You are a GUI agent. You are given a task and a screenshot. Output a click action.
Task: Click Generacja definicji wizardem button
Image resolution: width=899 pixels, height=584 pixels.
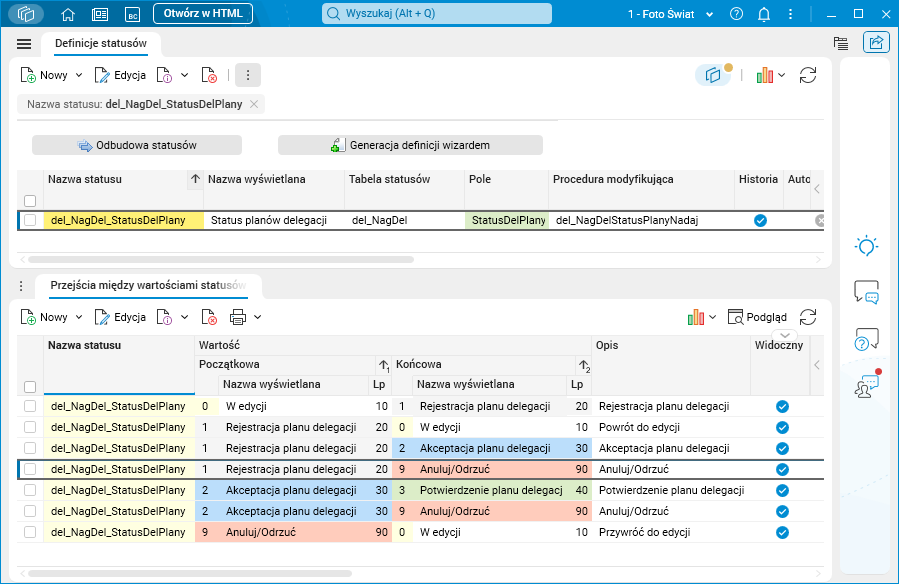point(410,145)
